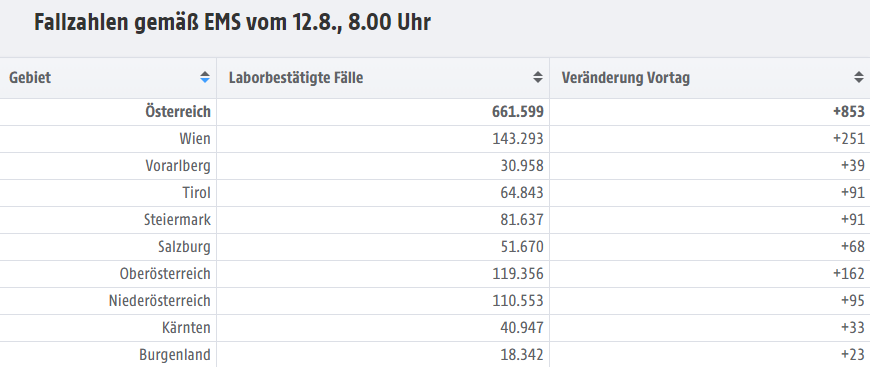This screenshot has width=870, height=367.
Task: Click the Veränderung Vortag column header text
Action: [x=626, y=78]
